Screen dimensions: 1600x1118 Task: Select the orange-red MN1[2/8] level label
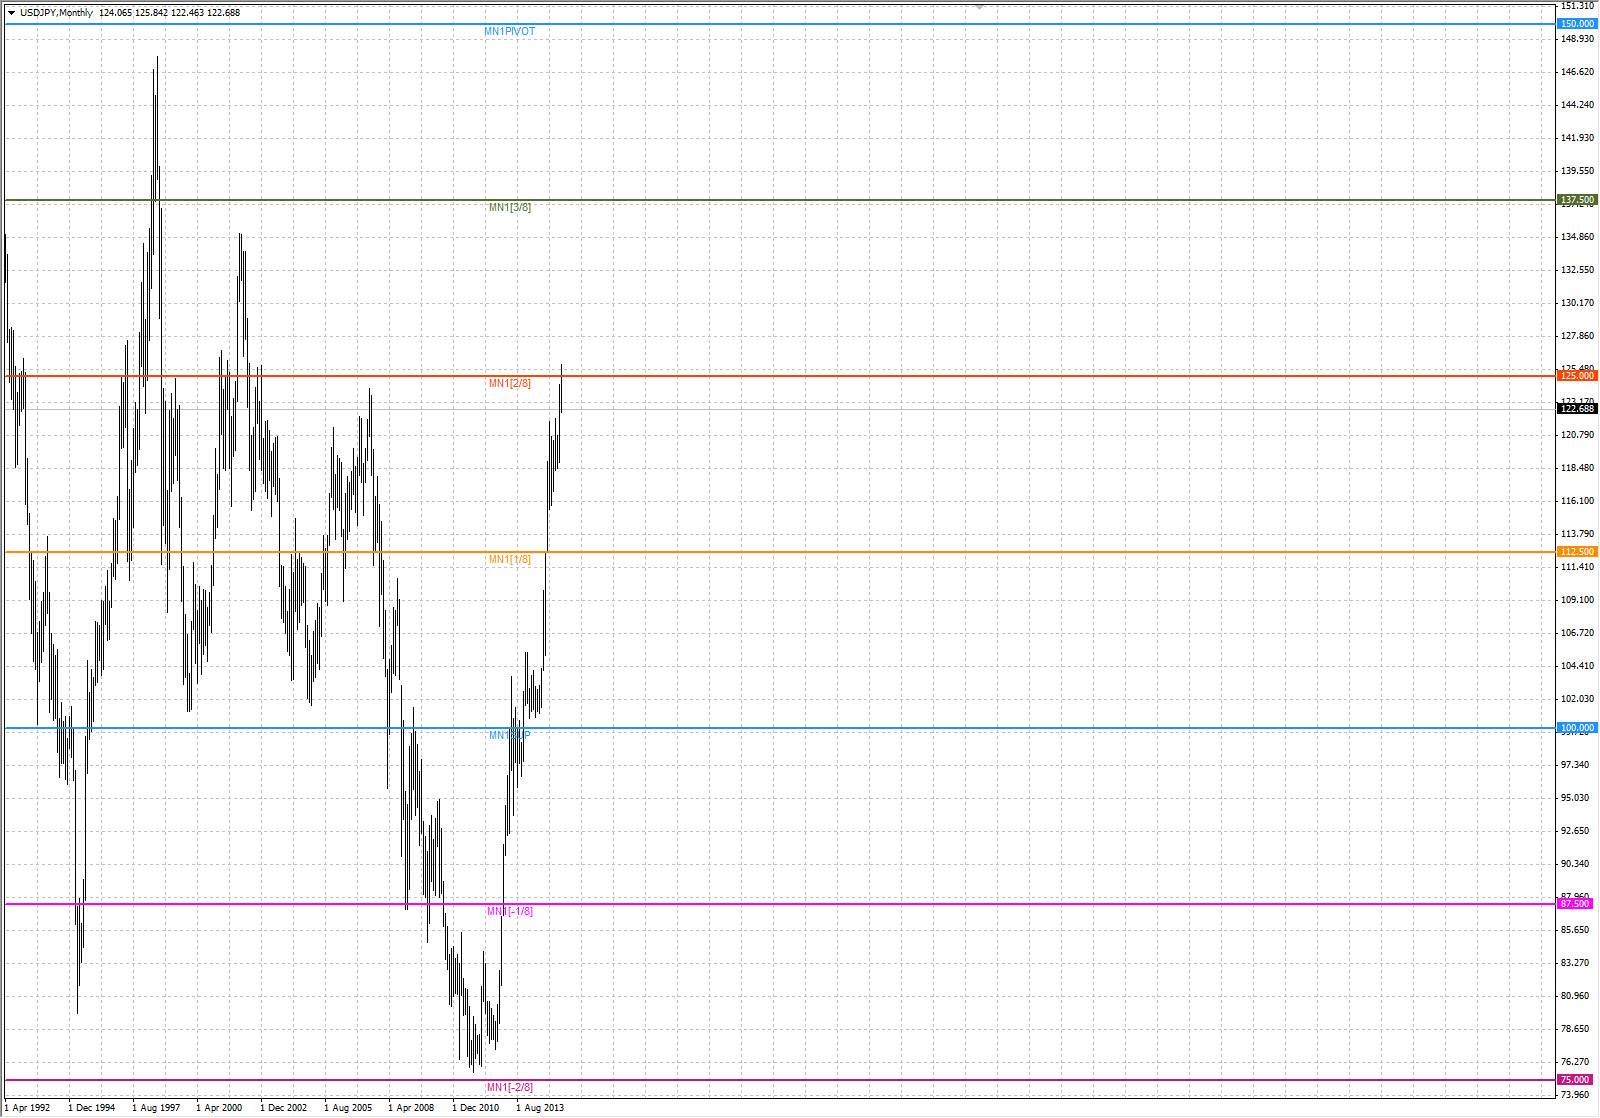509,384
